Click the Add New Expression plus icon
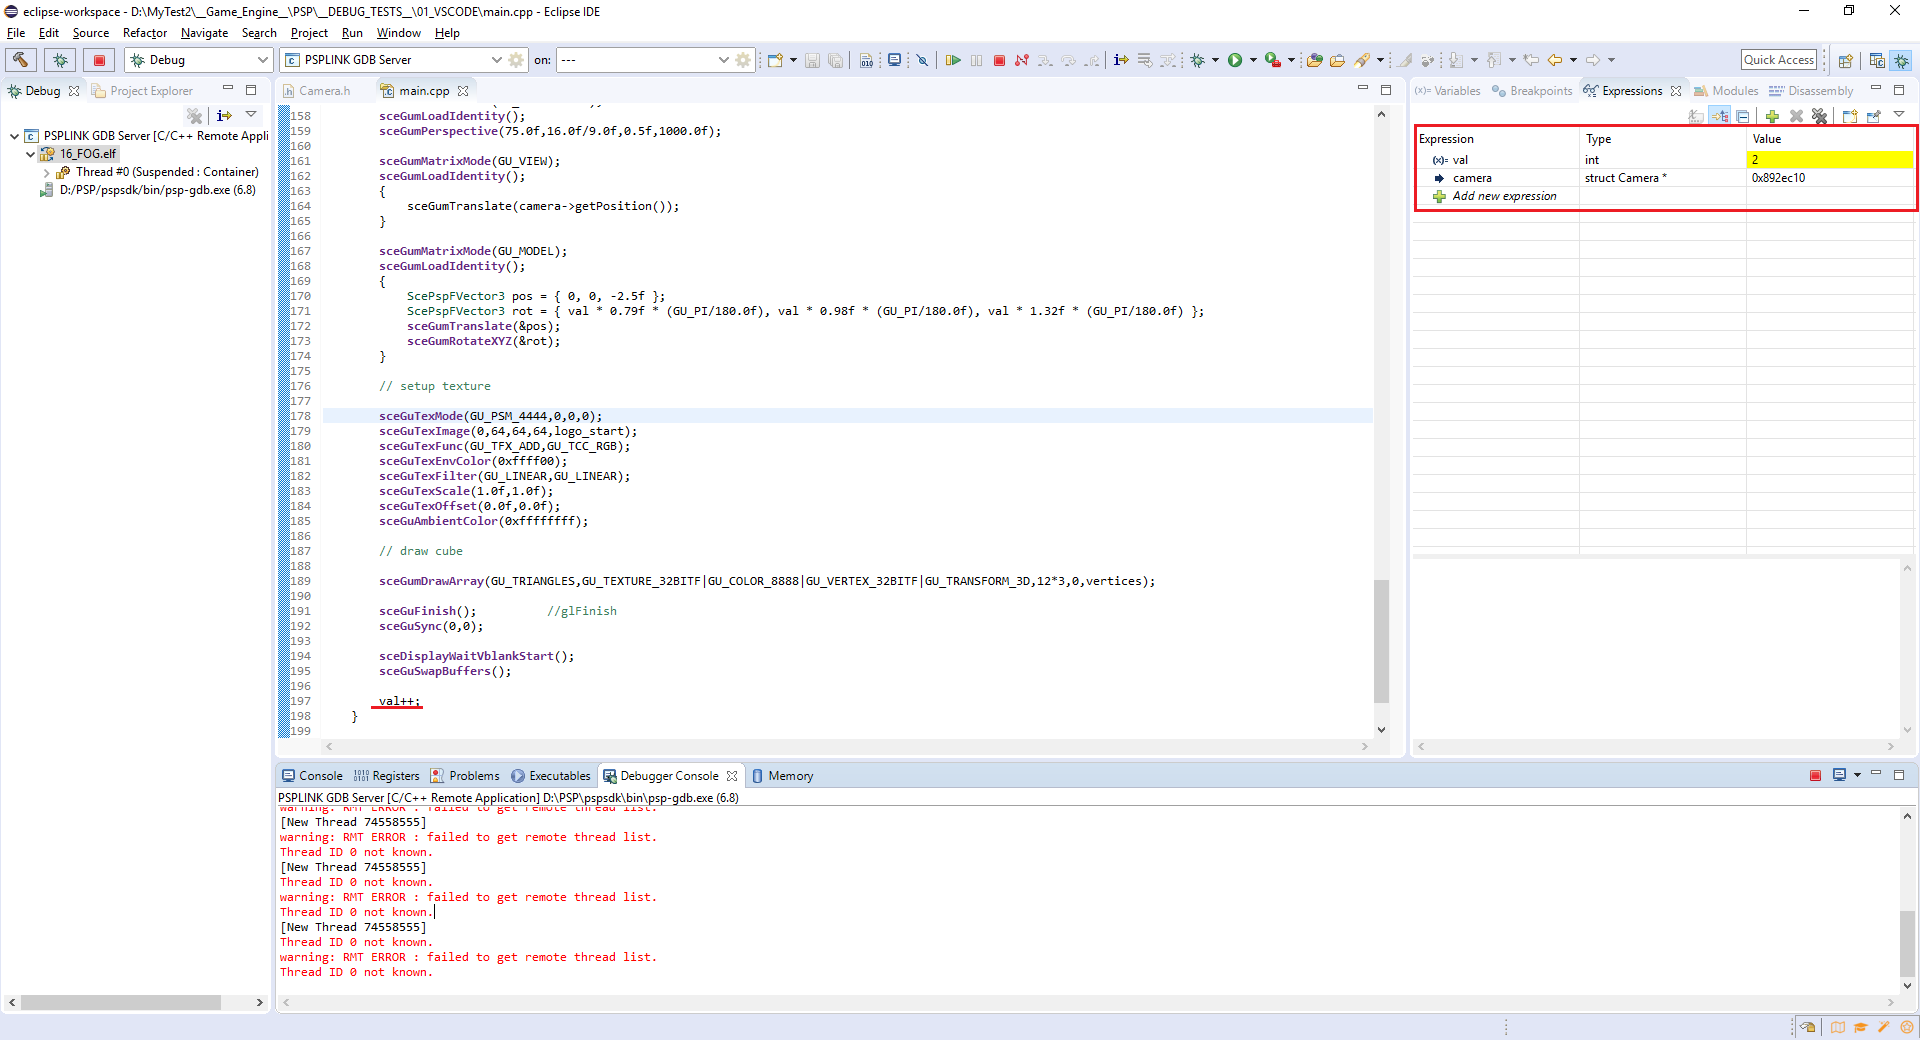1920x1040 pixels. (1772, 116)
